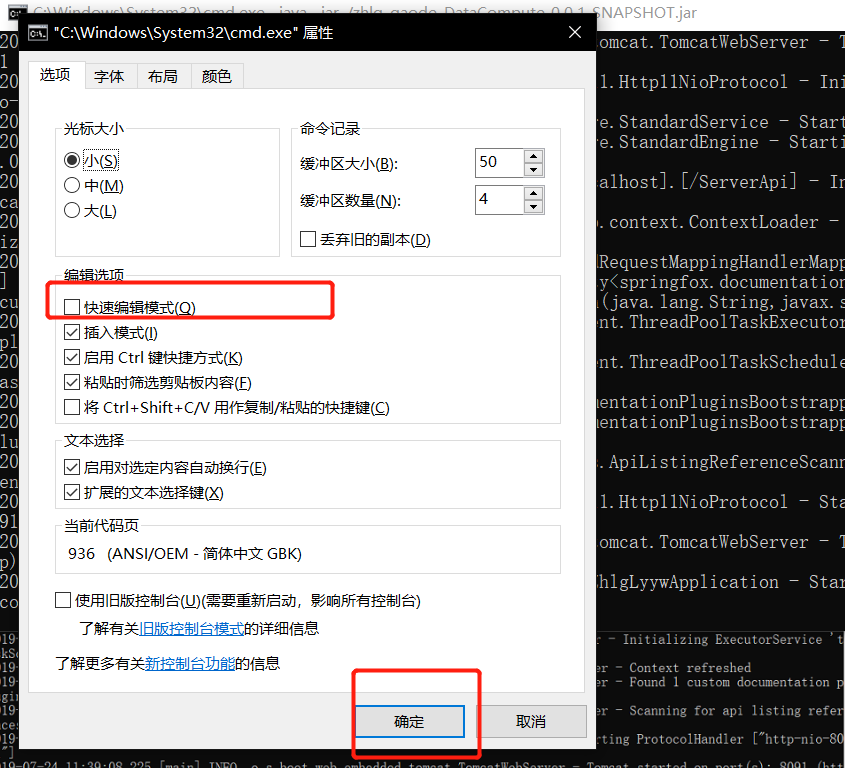845x768 pixels.
Task: Click the 当前代码页 group label
Action: [x=101, y=525]
